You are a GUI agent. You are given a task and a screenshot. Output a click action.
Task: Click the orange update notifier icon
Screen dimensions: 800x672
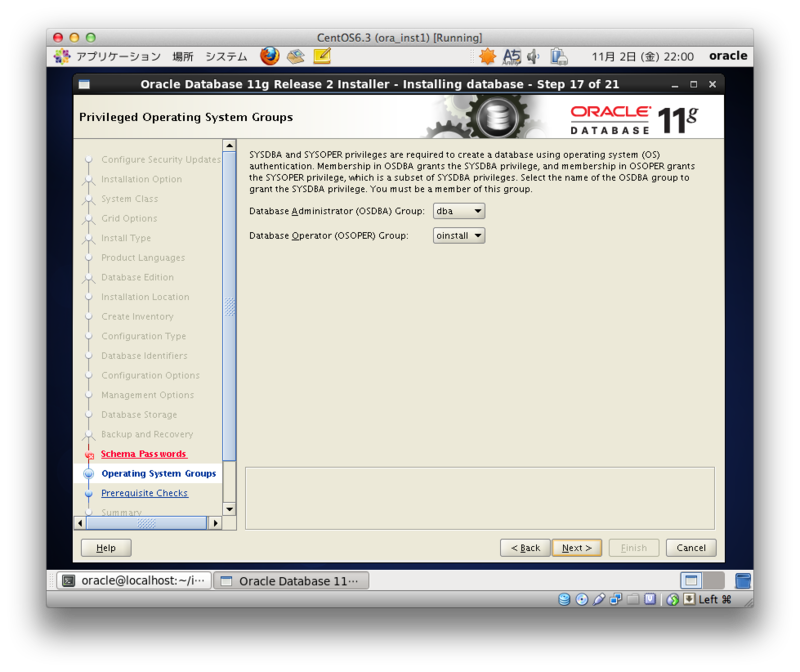click(x=487, y=56)
